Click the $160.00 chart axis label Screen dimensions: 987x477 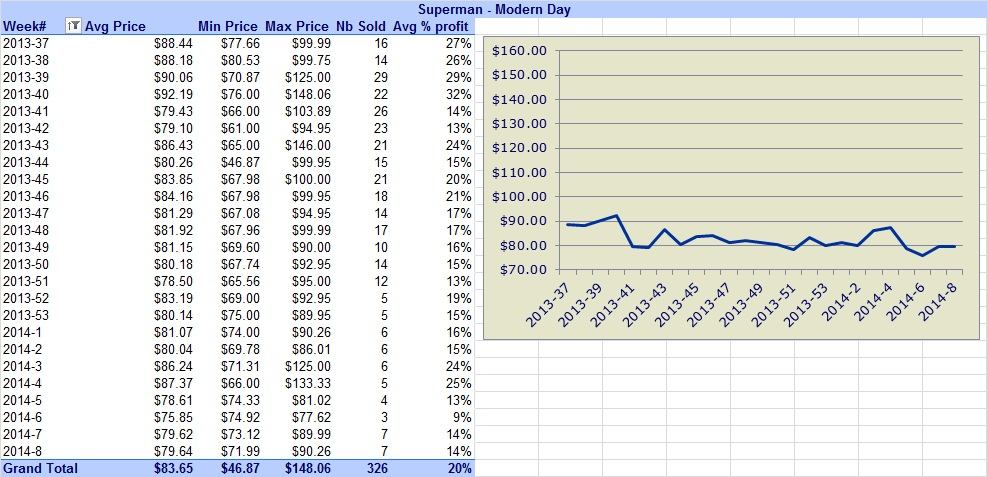pos(519,51)
